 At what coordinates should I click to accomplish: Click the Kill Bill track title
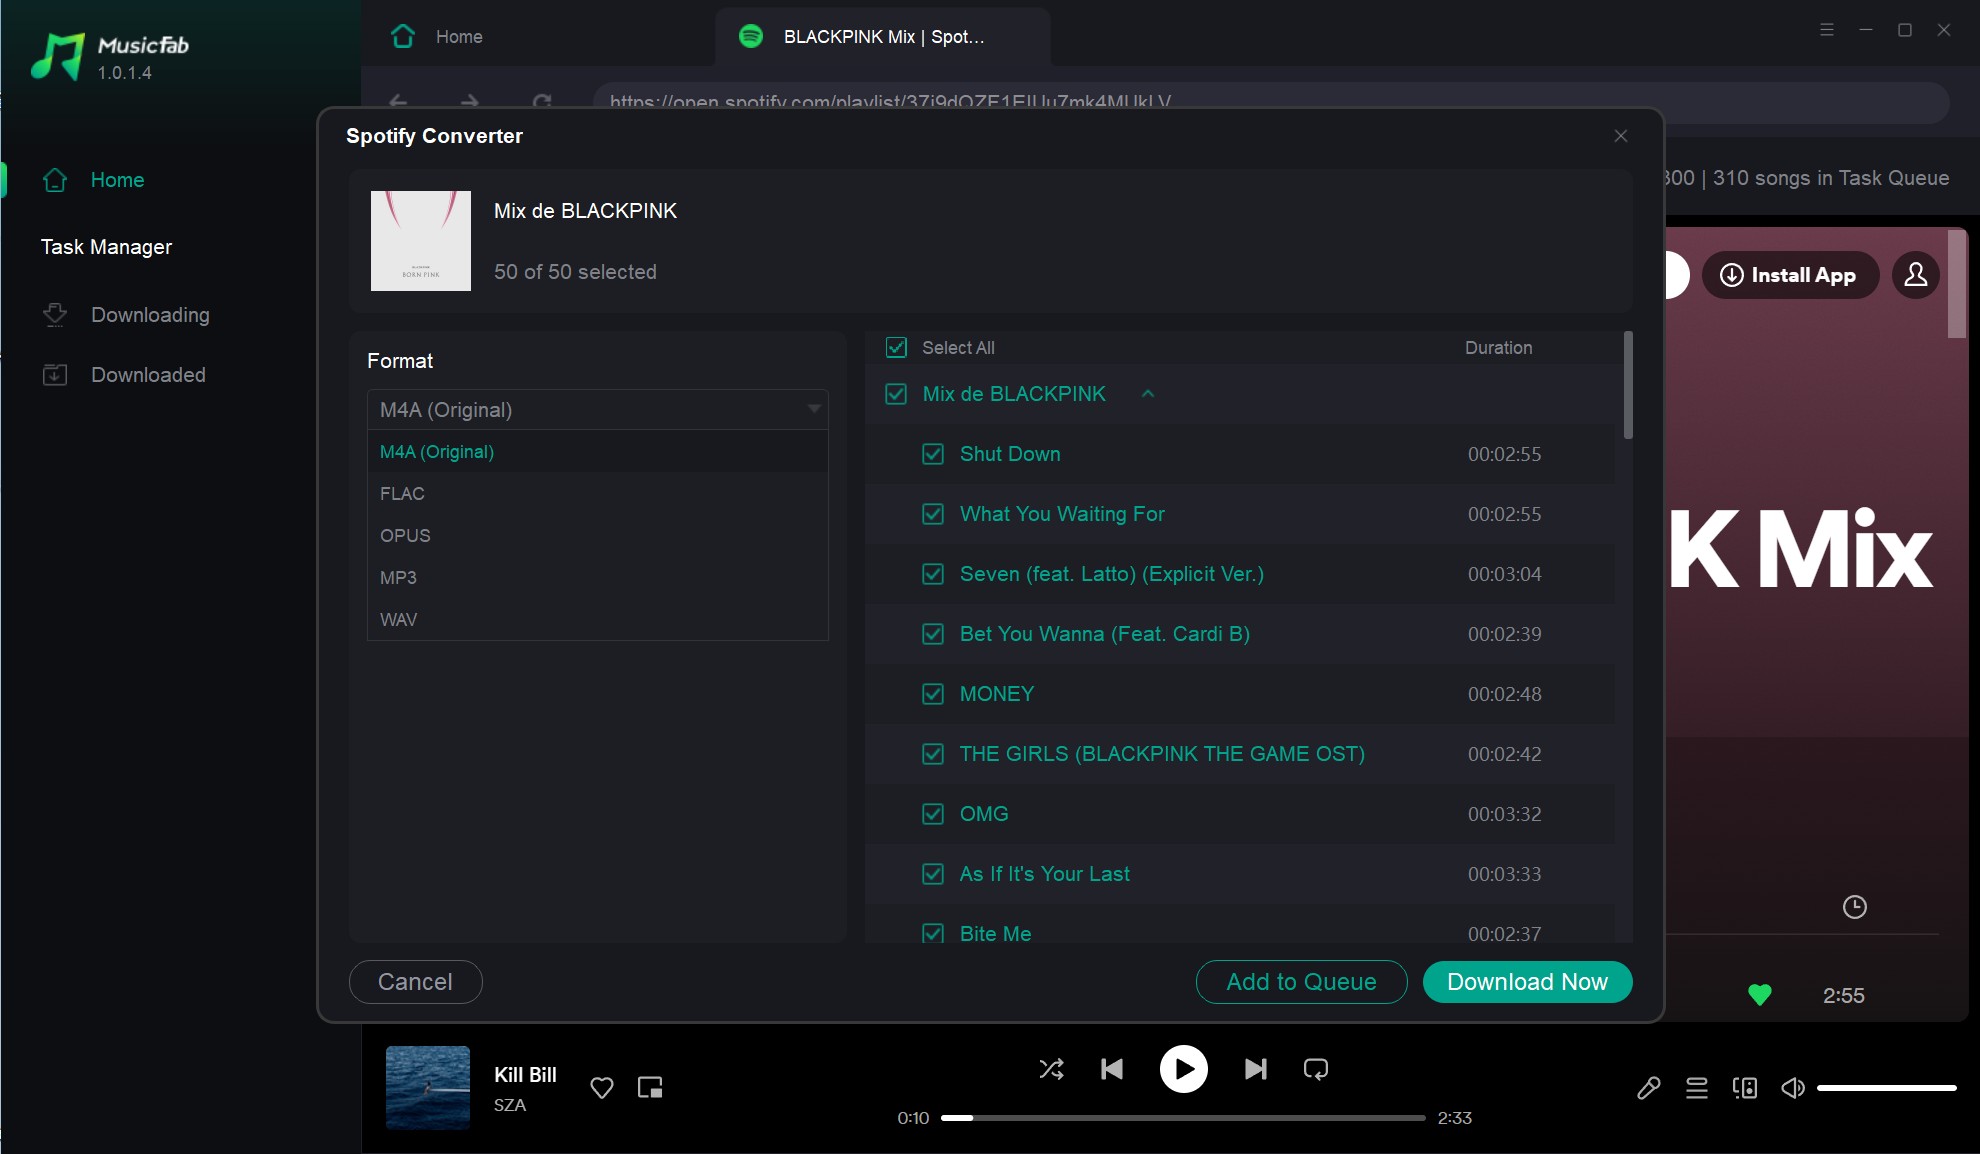coord(525,1075)
